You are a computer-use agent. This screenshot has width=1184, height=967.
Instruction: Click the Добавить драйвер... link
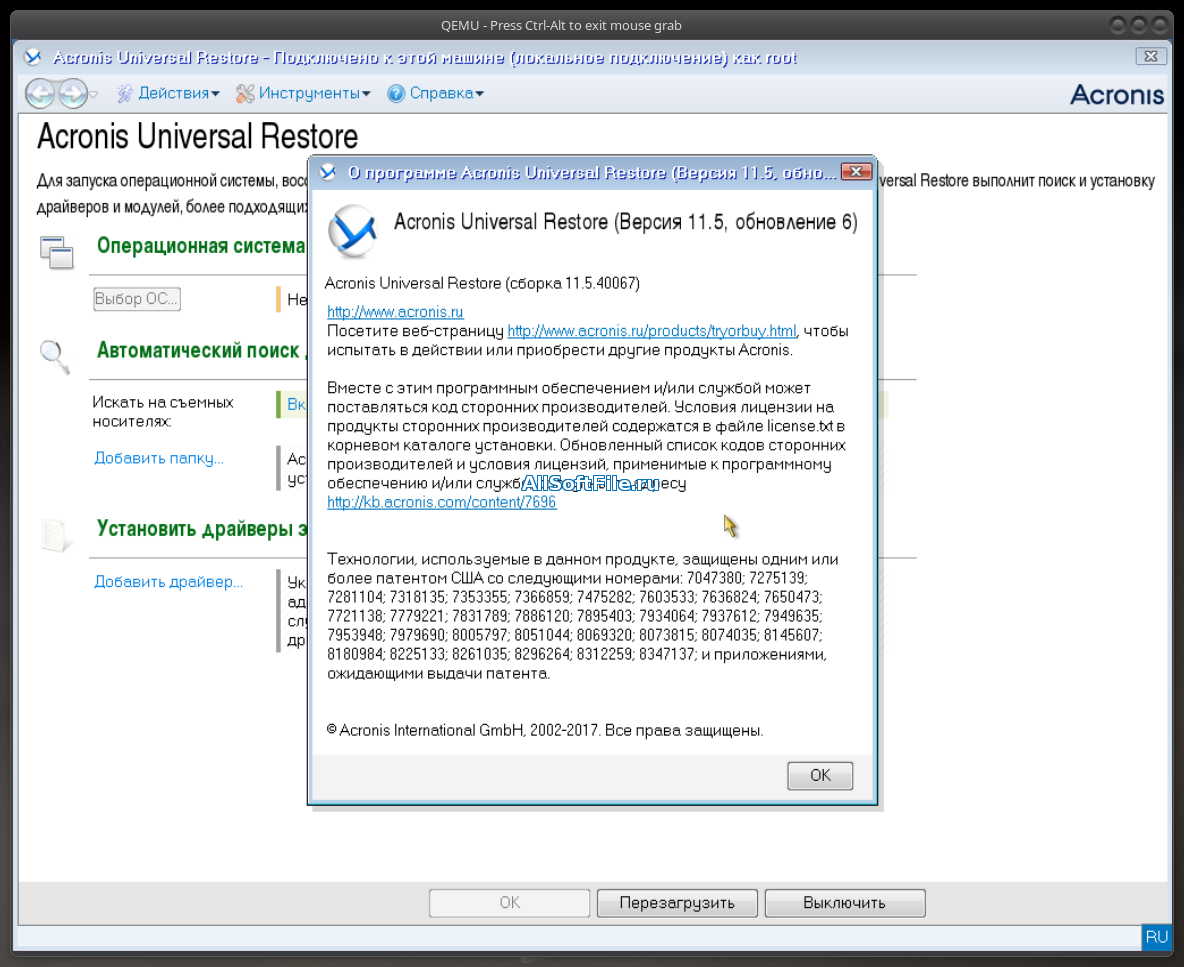(168, 582)
